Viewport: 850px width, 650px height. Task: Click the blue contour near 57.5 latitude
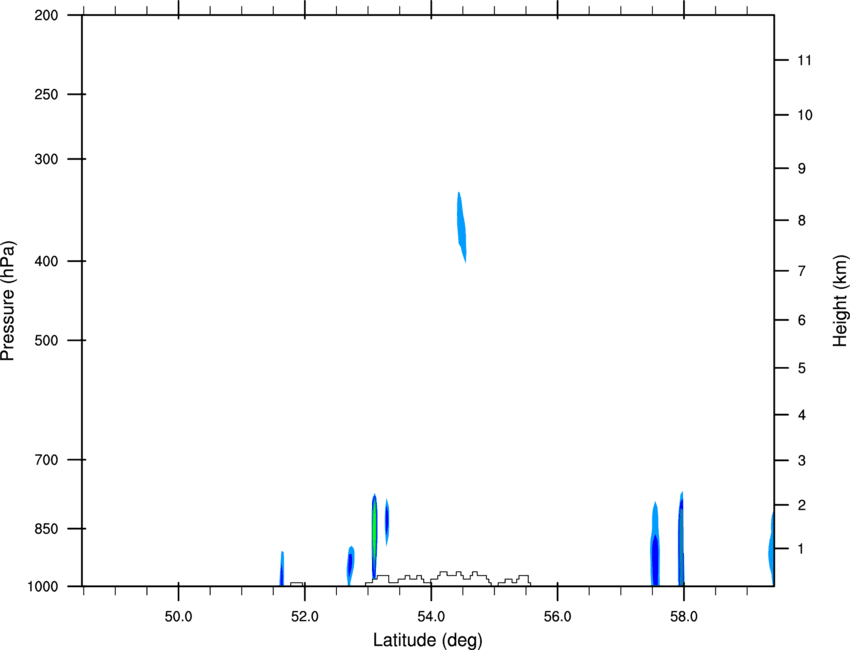click(x=655, y=544)
